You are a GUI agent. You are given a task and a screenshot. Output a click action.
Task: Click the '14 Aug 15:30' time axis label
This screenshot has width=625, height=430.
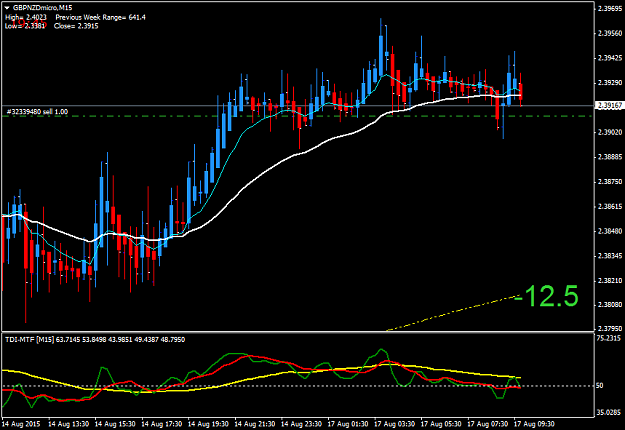click(x=115, y=424)
